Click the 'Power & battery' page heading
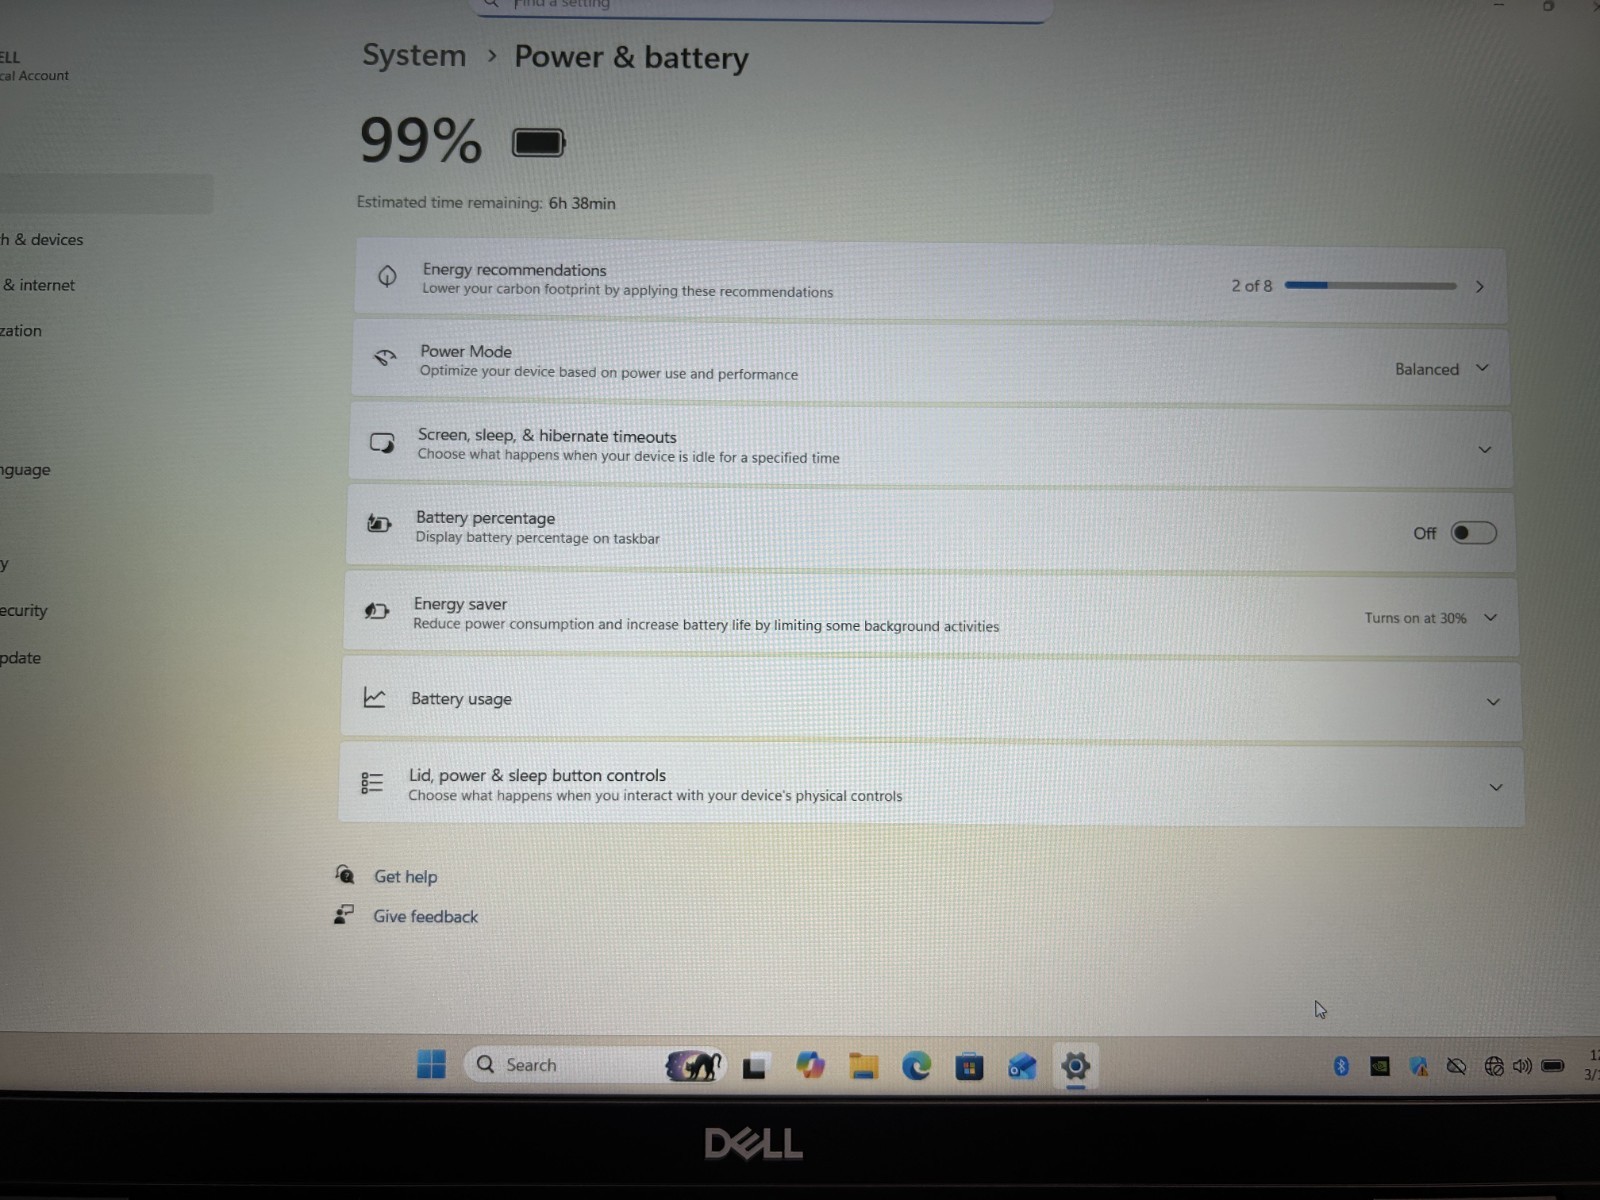This screenshot has width=1600, height=1200. point(631,57)
